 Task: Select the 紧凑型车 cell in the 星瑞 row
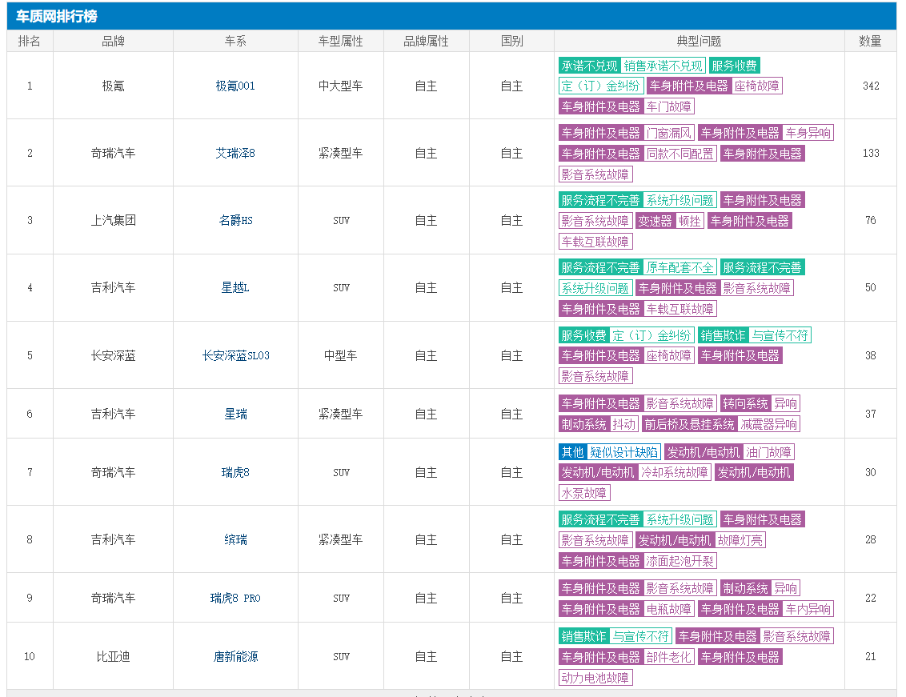tap(341, 414)
